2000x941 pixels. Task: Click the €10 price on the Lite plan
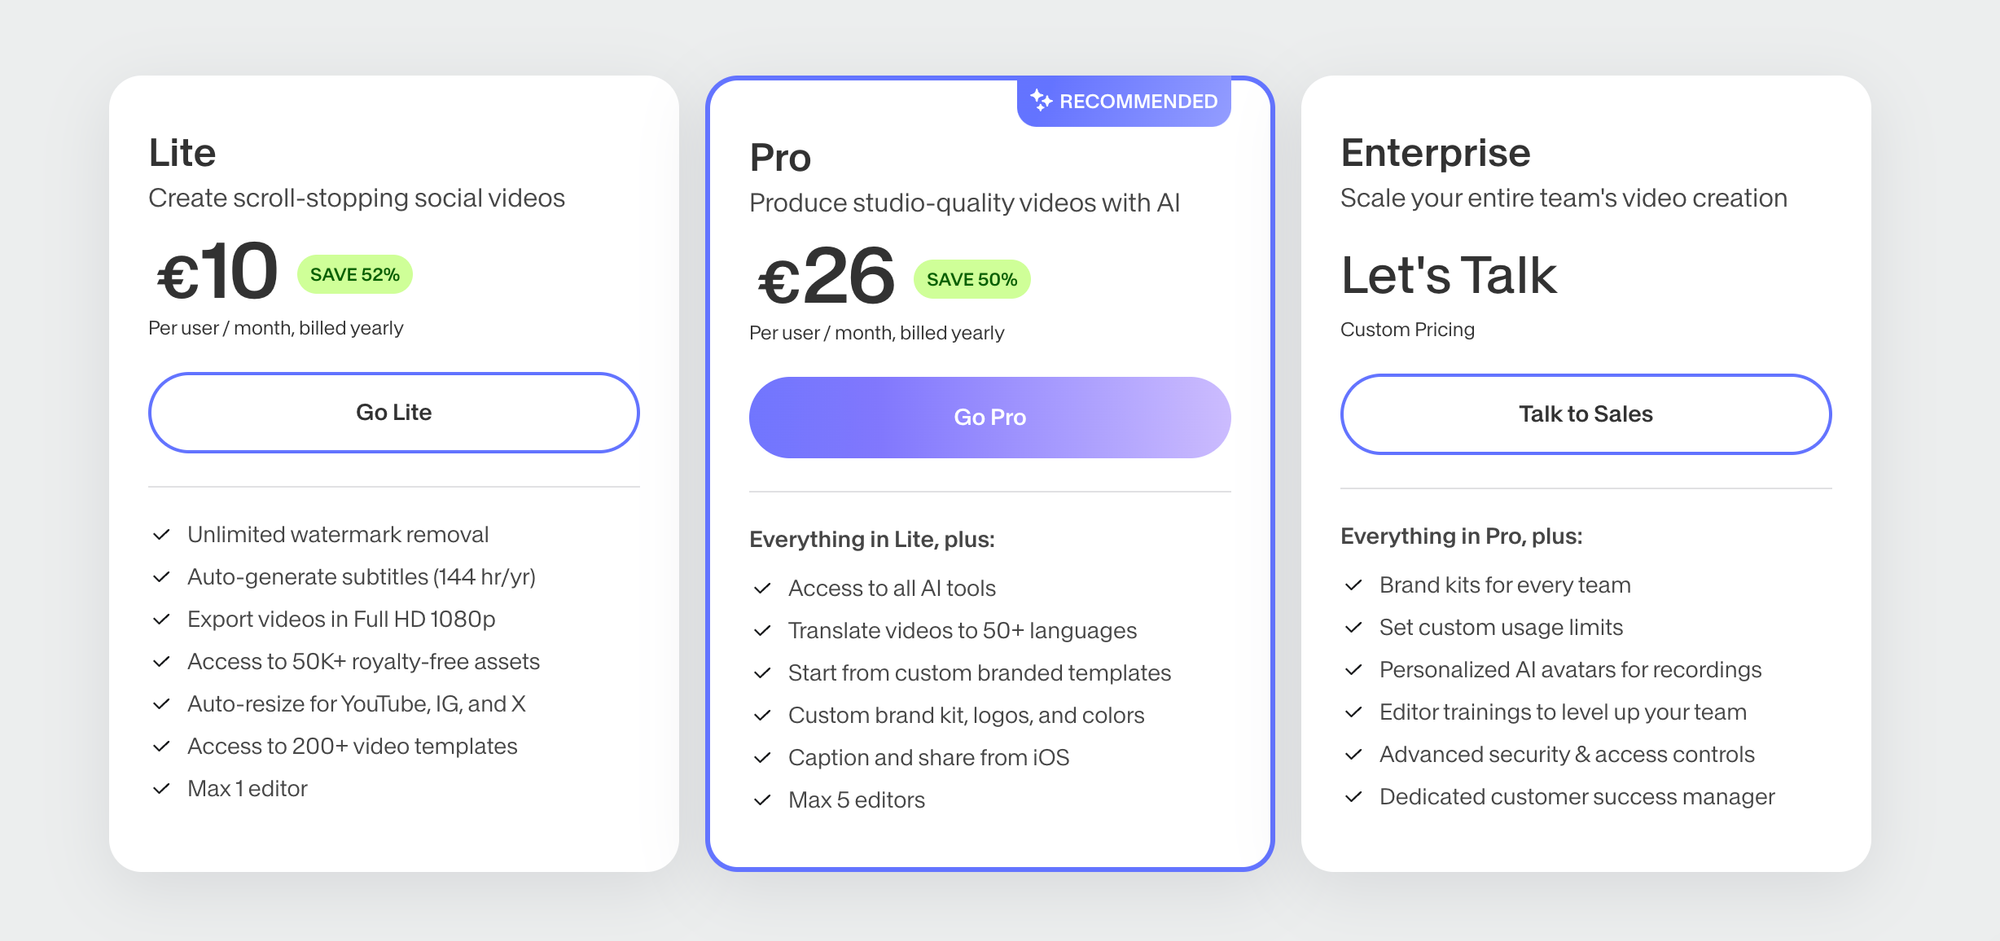[216, 272]
